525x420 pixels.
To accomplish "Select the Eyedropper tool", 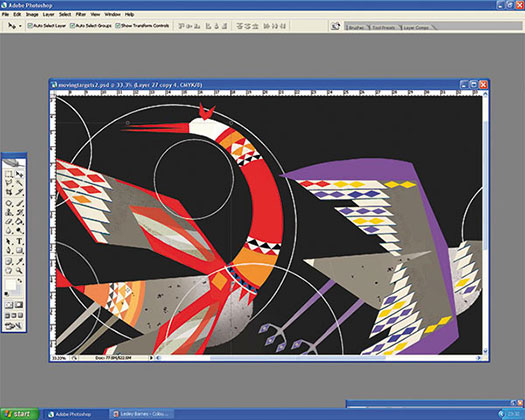I will [19, 262].
